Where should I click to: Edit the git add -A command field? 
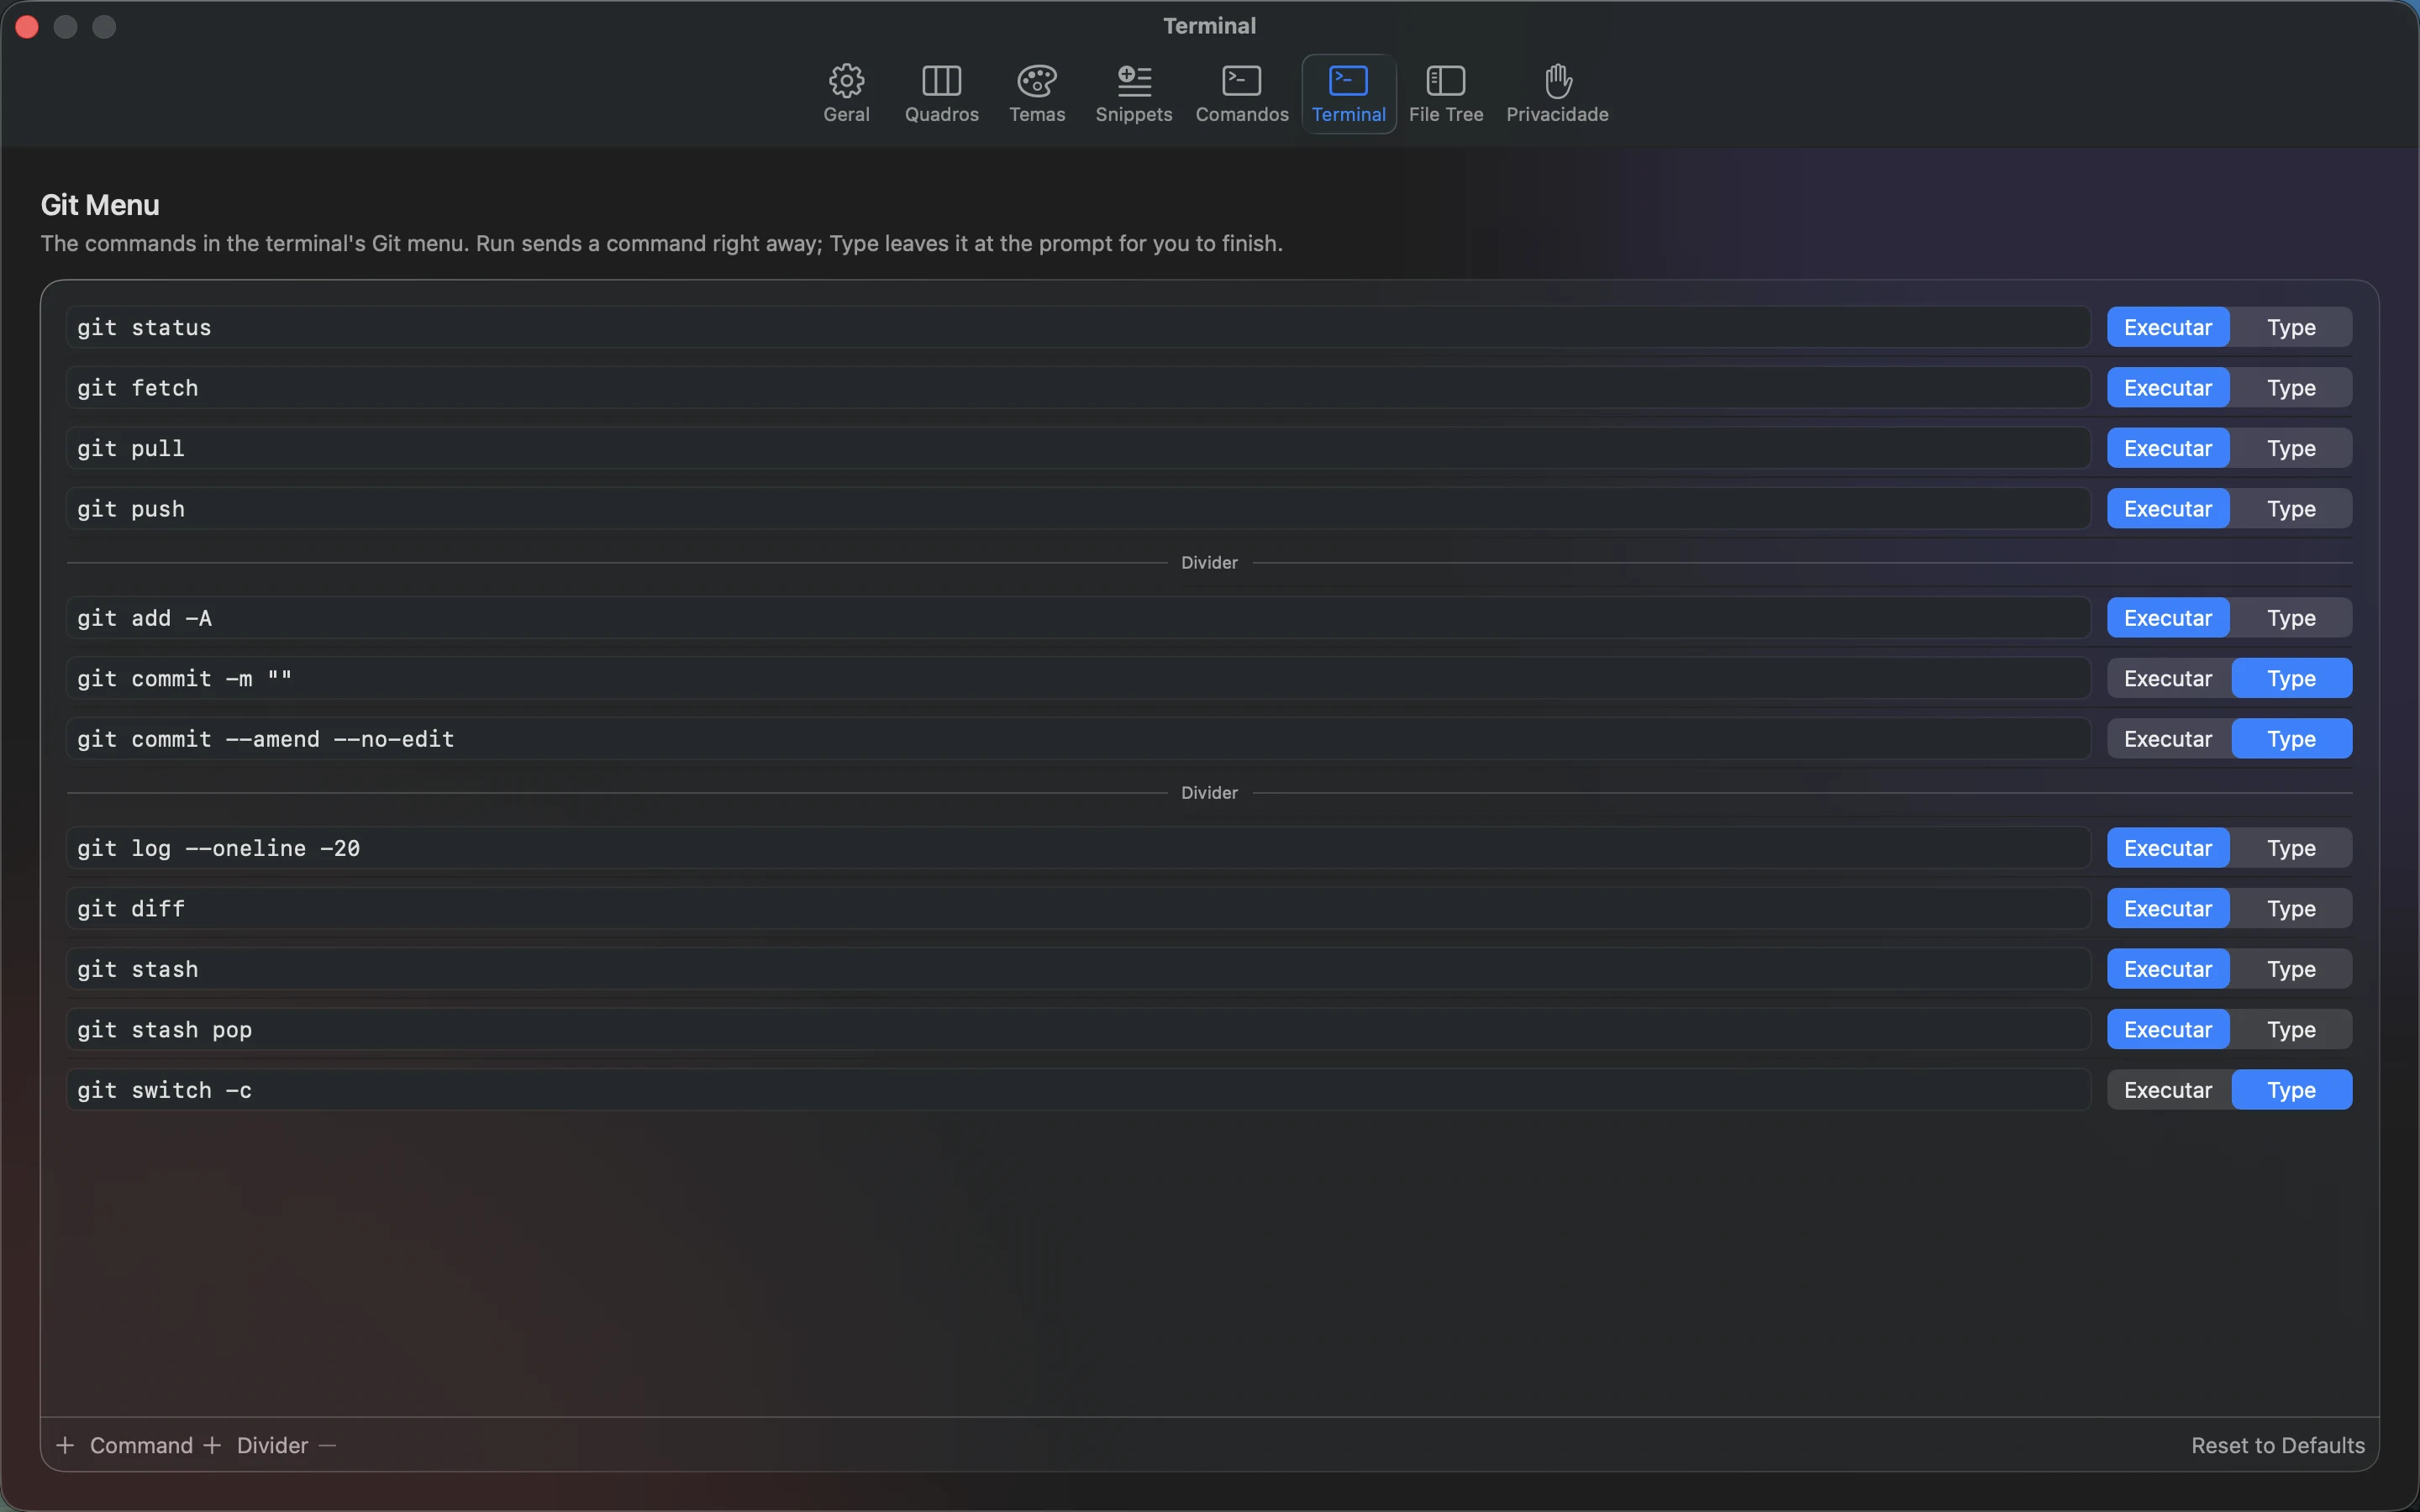click(x=1078, y=618)
